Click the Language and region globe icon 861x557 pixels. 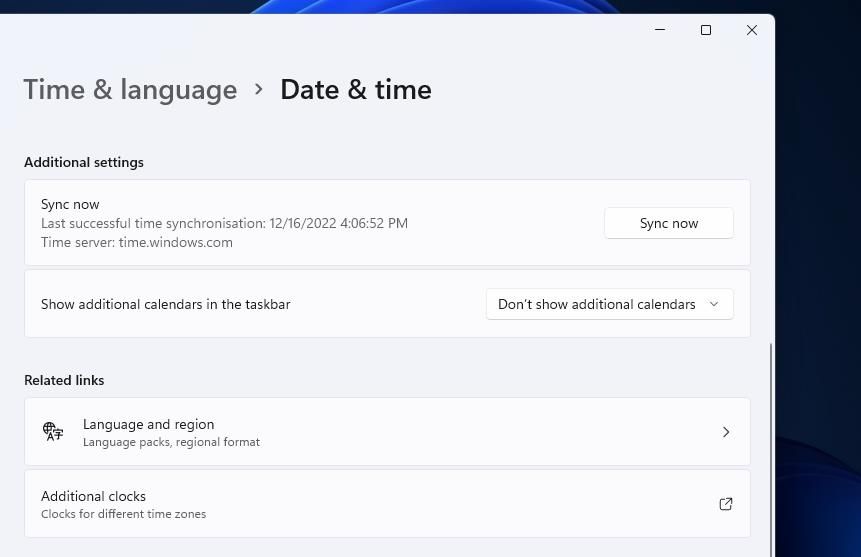click(x=53, y=431)
